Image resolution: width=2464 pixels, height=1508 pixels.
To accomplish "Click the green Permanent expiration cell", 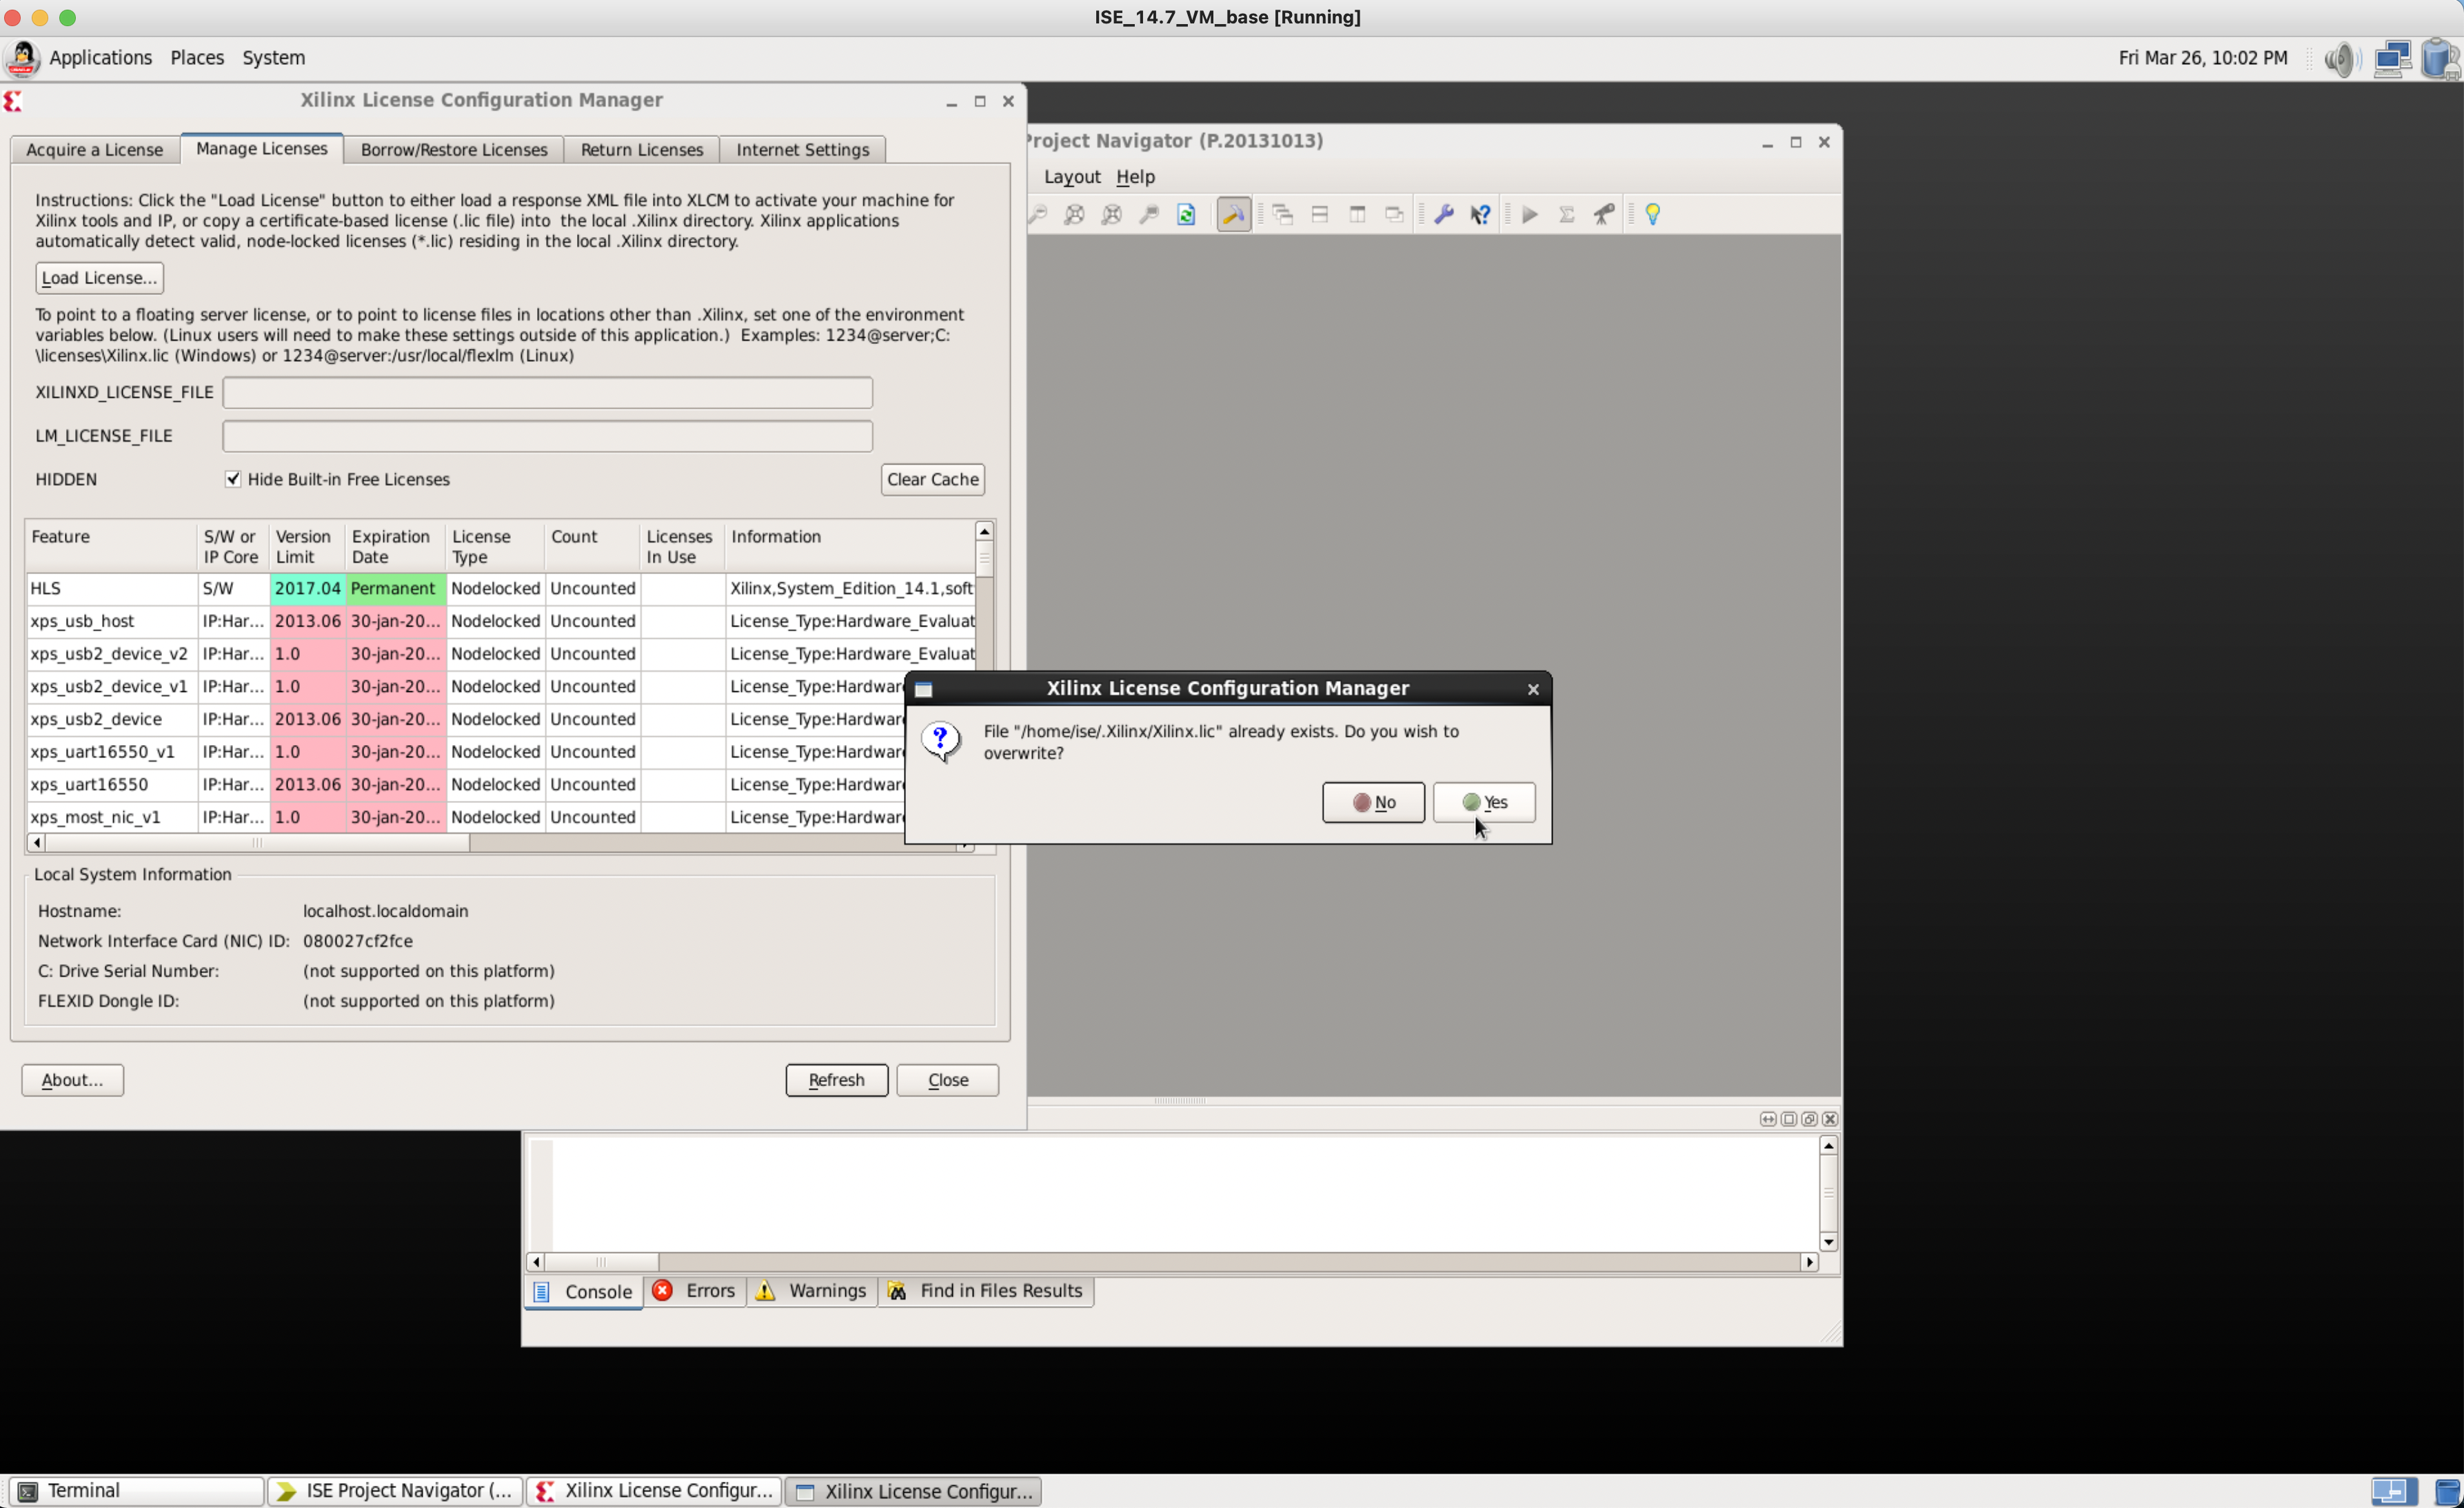I will (x=395, y=588).
